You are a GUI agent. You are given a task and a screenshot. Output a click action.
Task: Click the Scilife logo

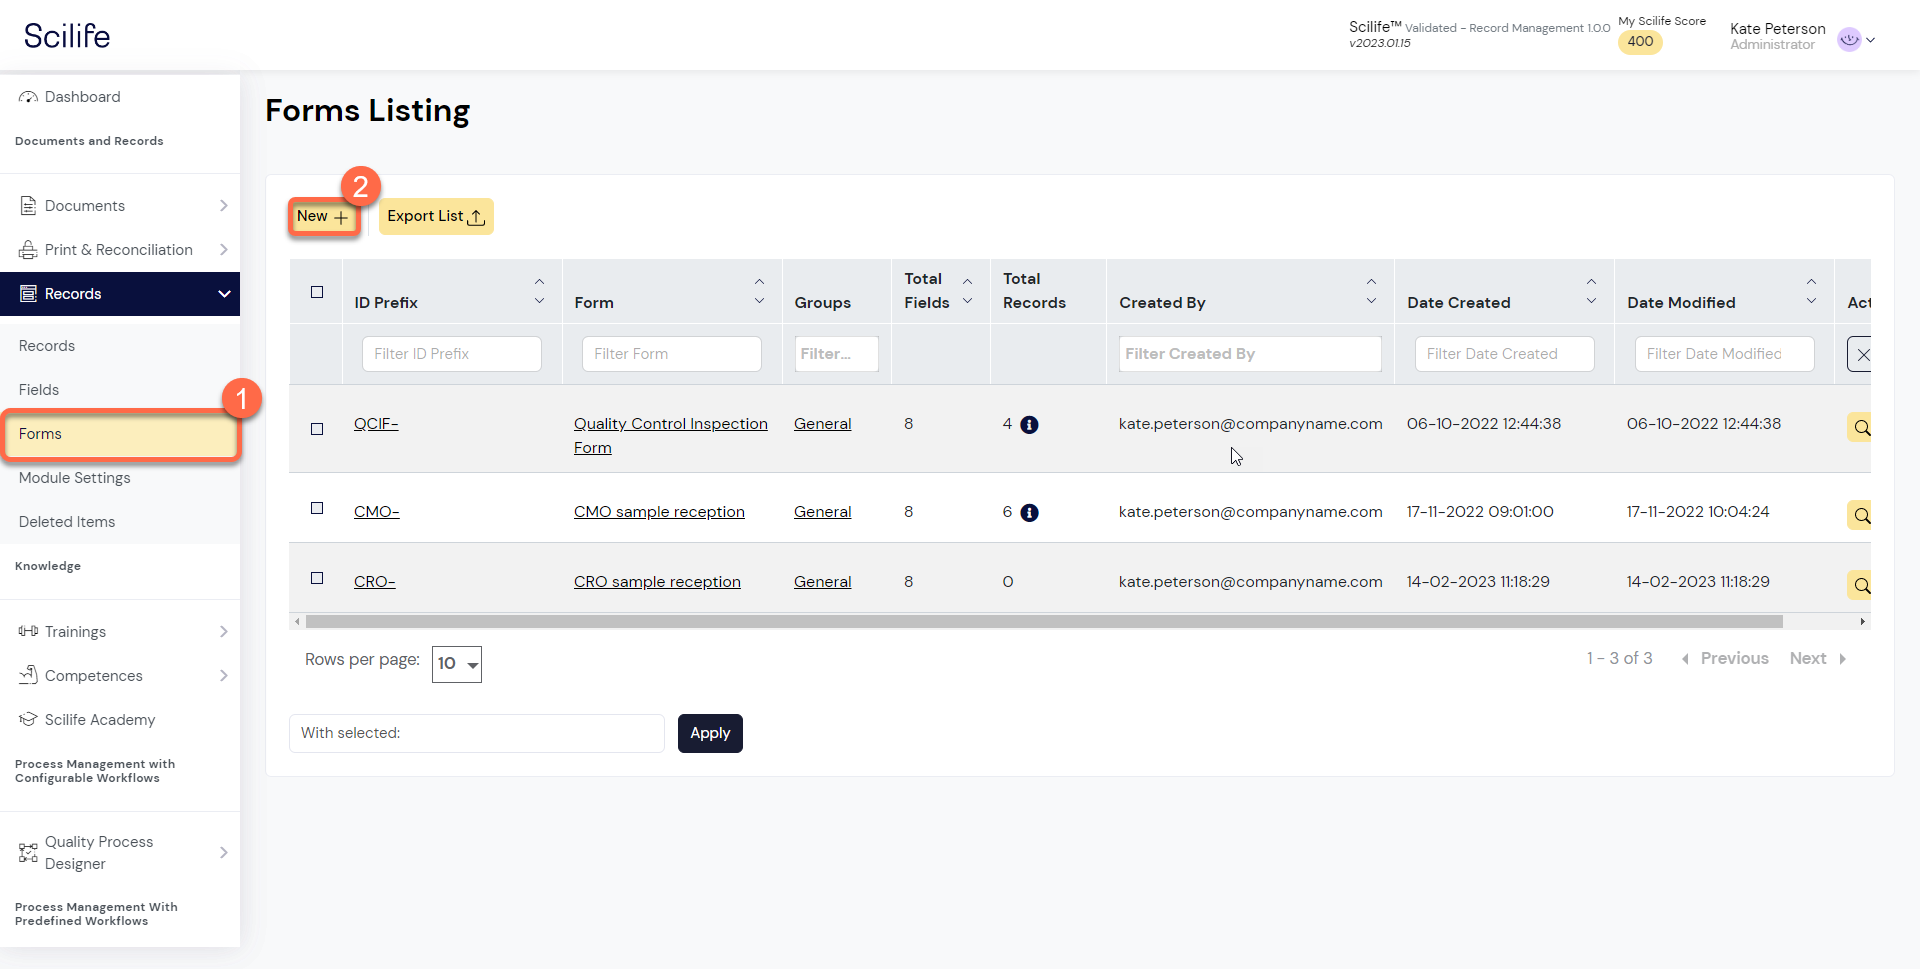pos(67,36)
